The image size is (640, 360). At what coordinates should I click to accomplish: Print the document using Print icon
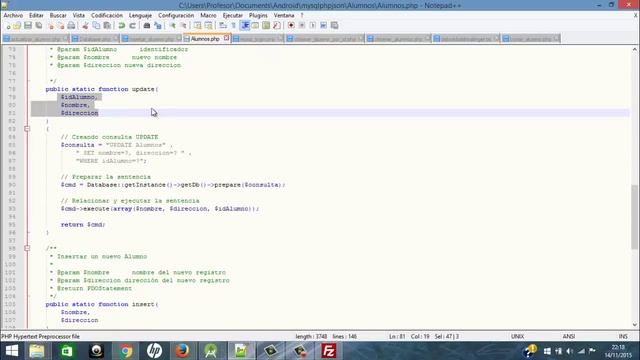pos(71,26)
